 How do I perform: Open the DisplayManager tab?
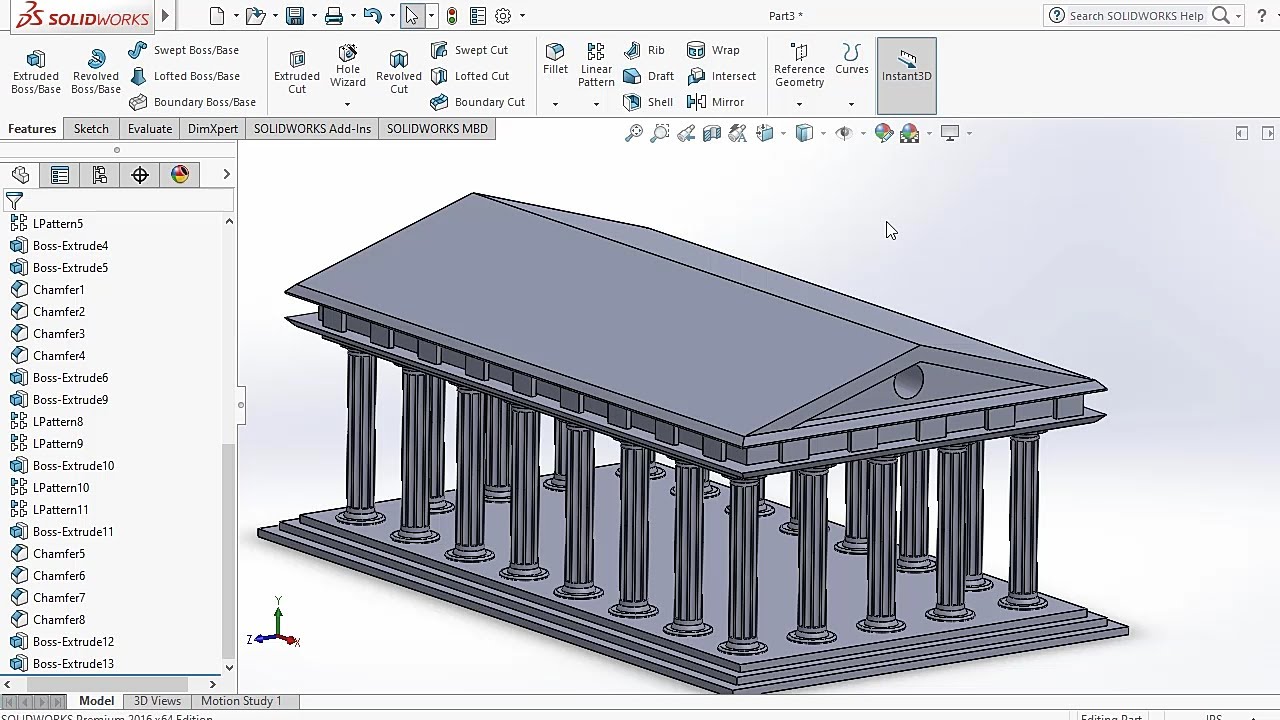pos(180,175)
